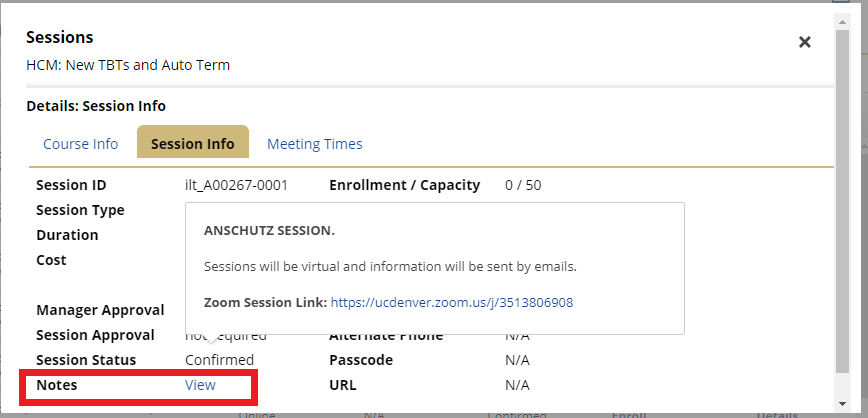Viewport: 868px width, 418px height.
Task: Open the Meeting Times tab
Action: [x=314, y=144]
